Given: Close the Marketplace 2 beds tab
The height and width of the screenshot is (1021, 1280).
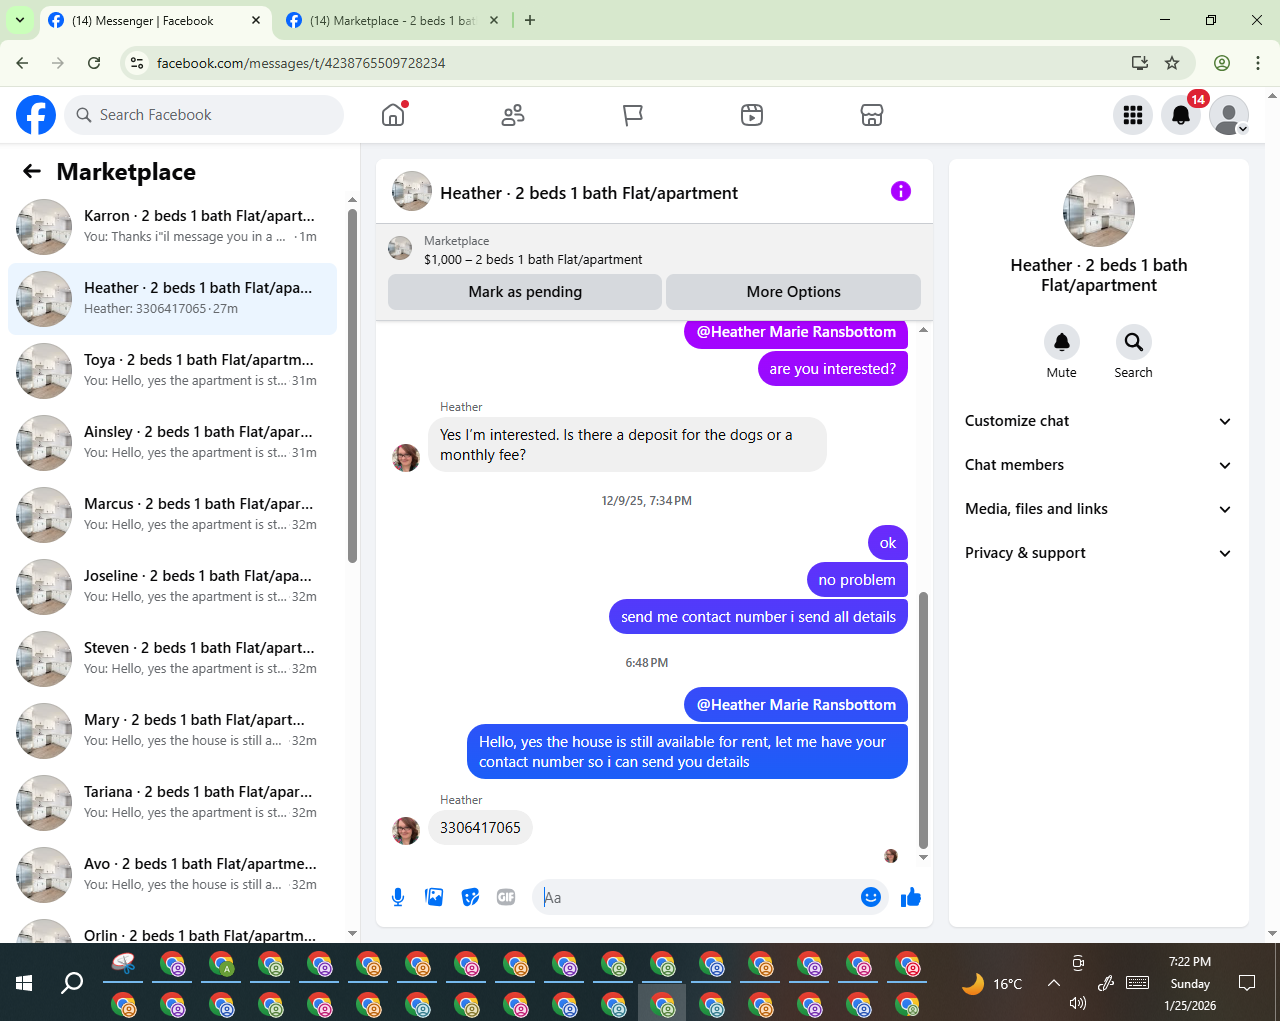Looking at the screenshot, I should coord(494,20).
